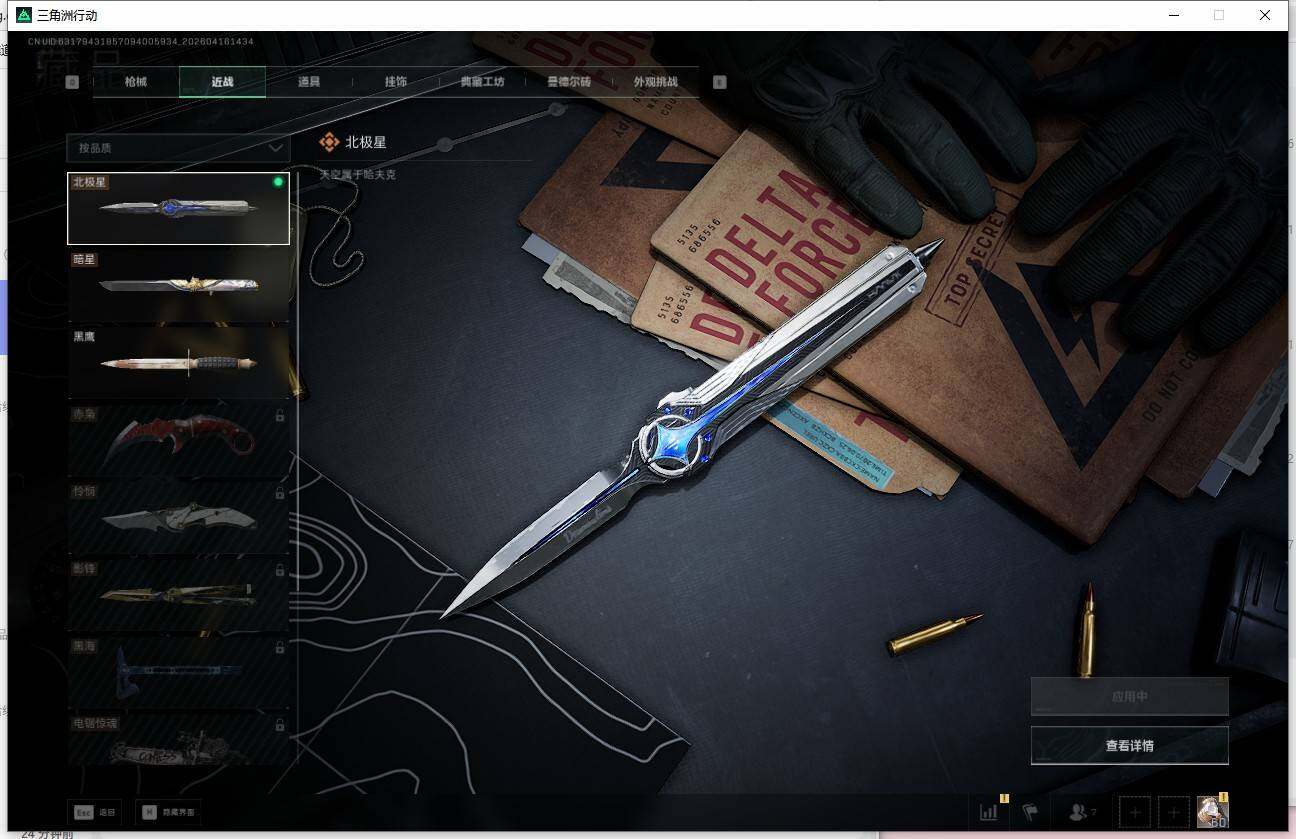
Task: Click the lock icon on 电锯惊魂
Action: tap(279, 723)
